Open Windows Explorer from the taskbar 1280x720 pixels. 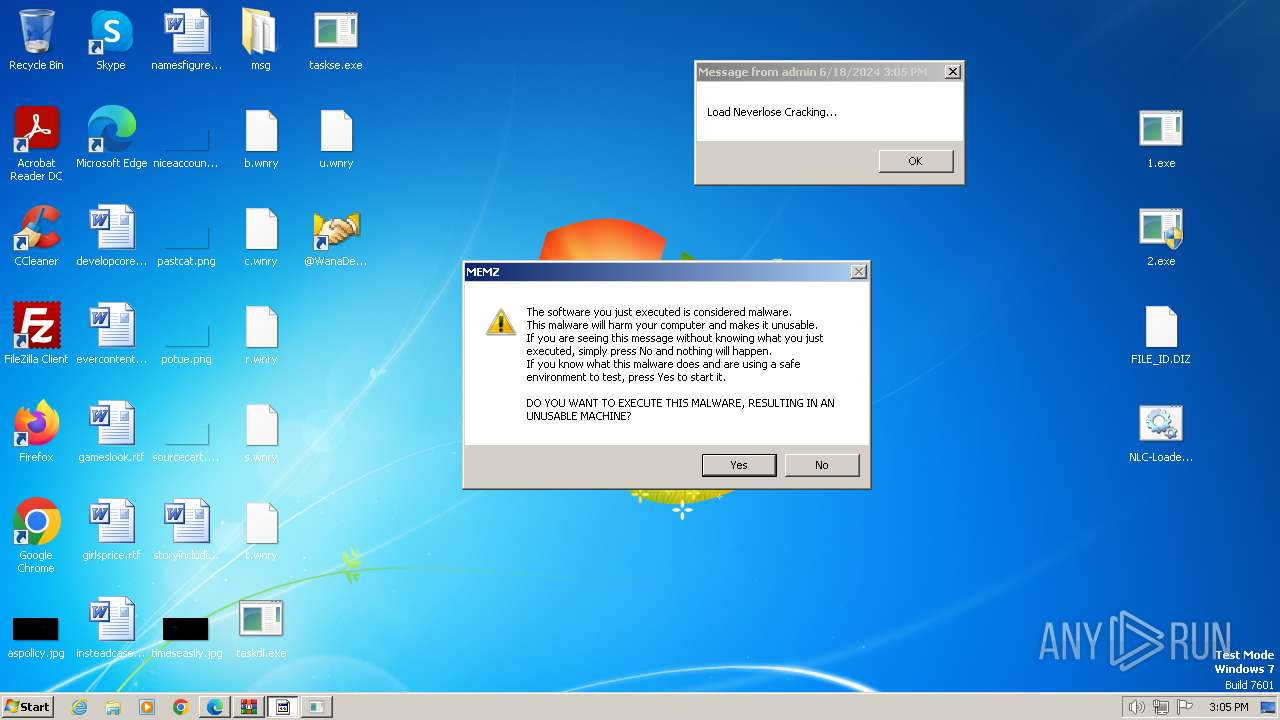click(x=113, y=707)
